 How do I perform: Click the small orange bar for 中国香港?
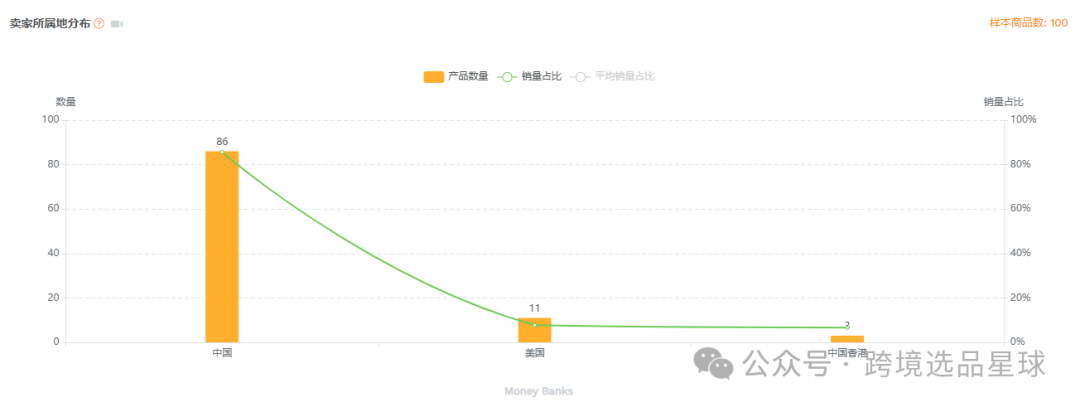click(847, 339)
